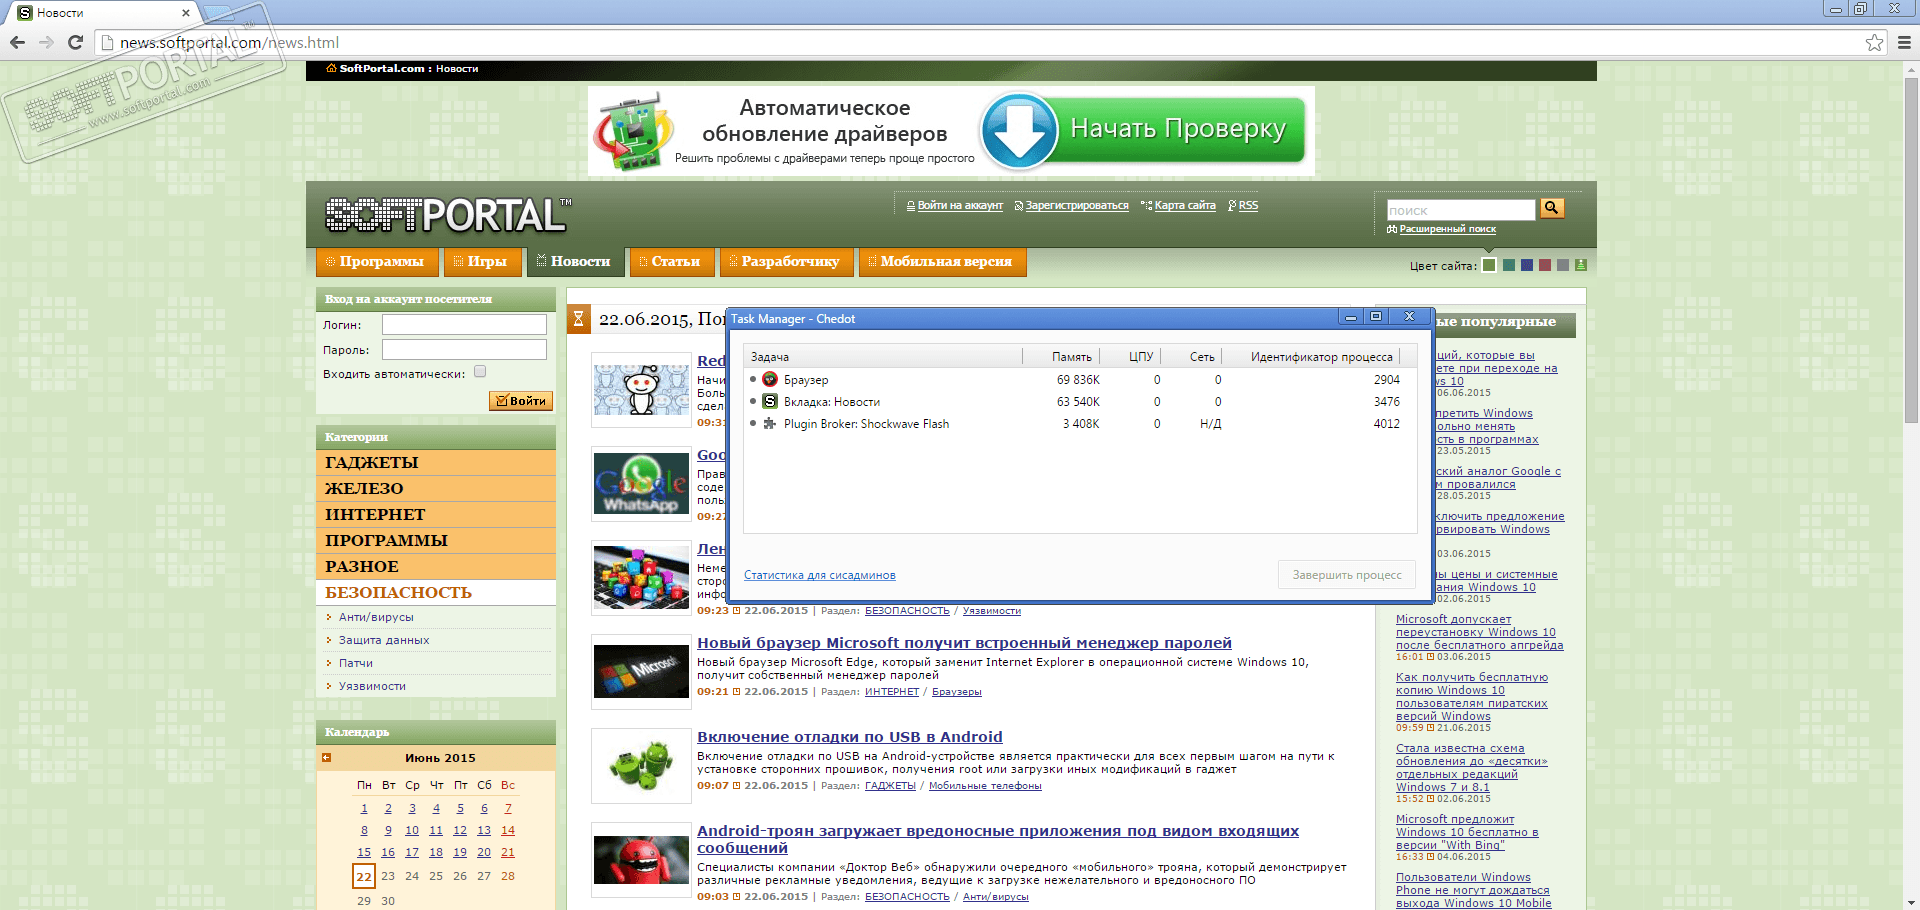
Task: Click the Логин input field
Action: 464,324
